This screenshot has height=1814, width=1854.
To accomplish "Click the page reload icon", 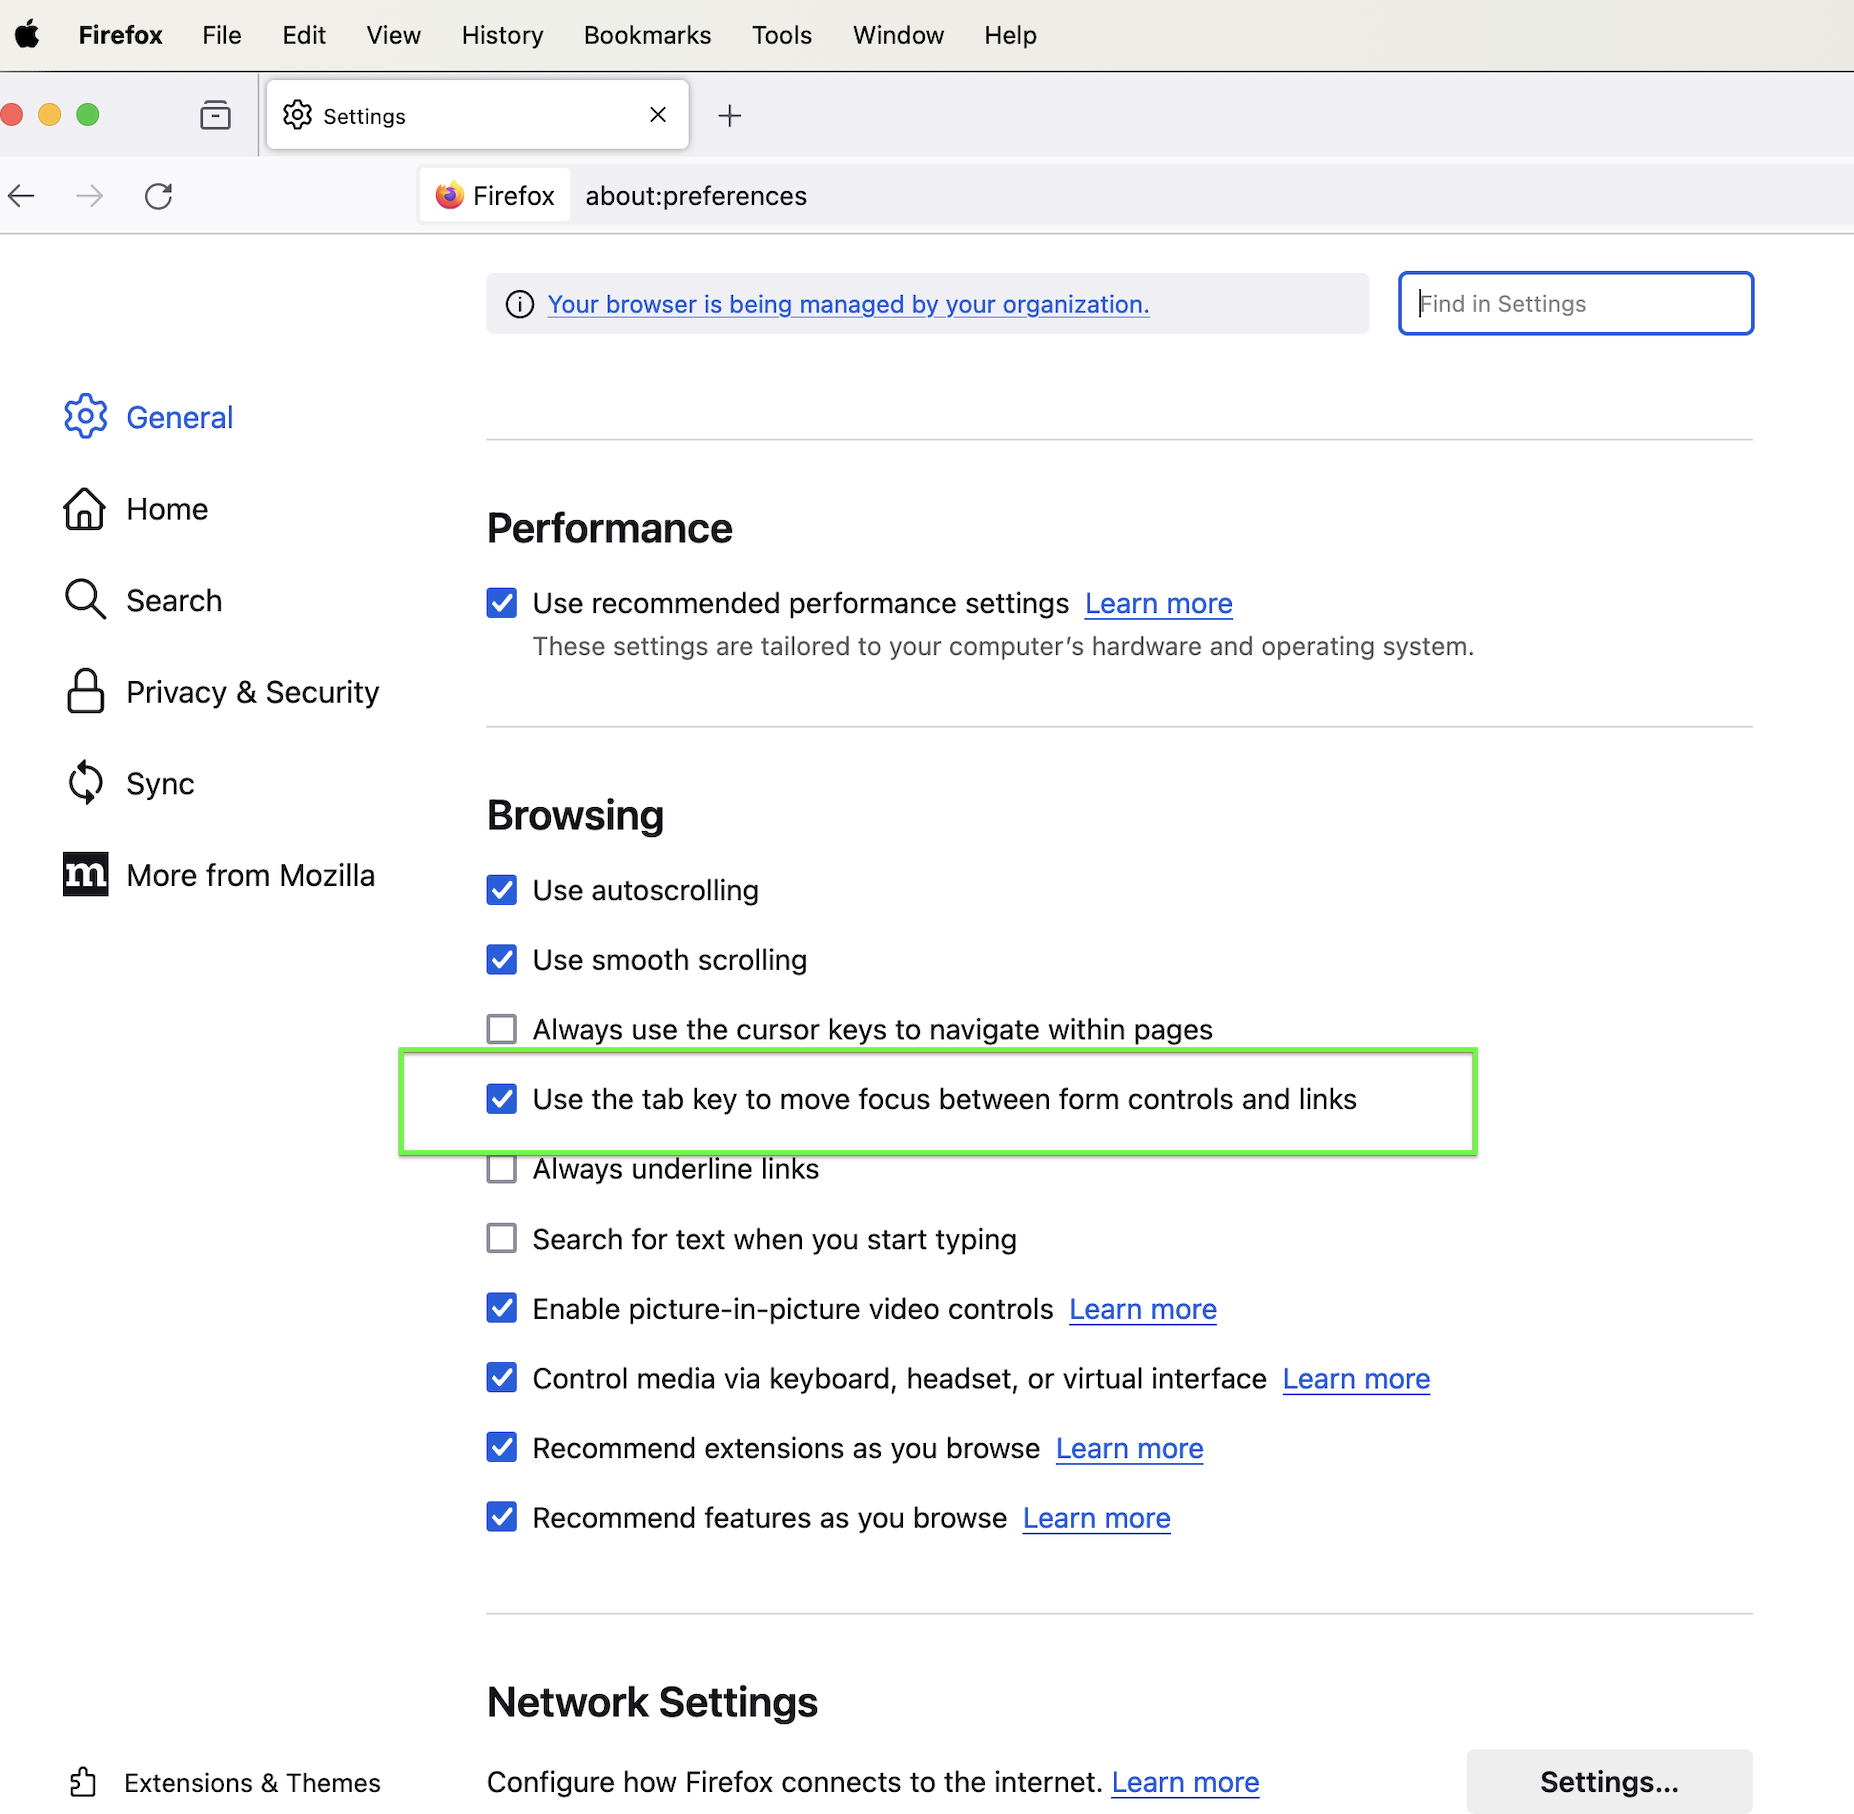I will point(158,196).
